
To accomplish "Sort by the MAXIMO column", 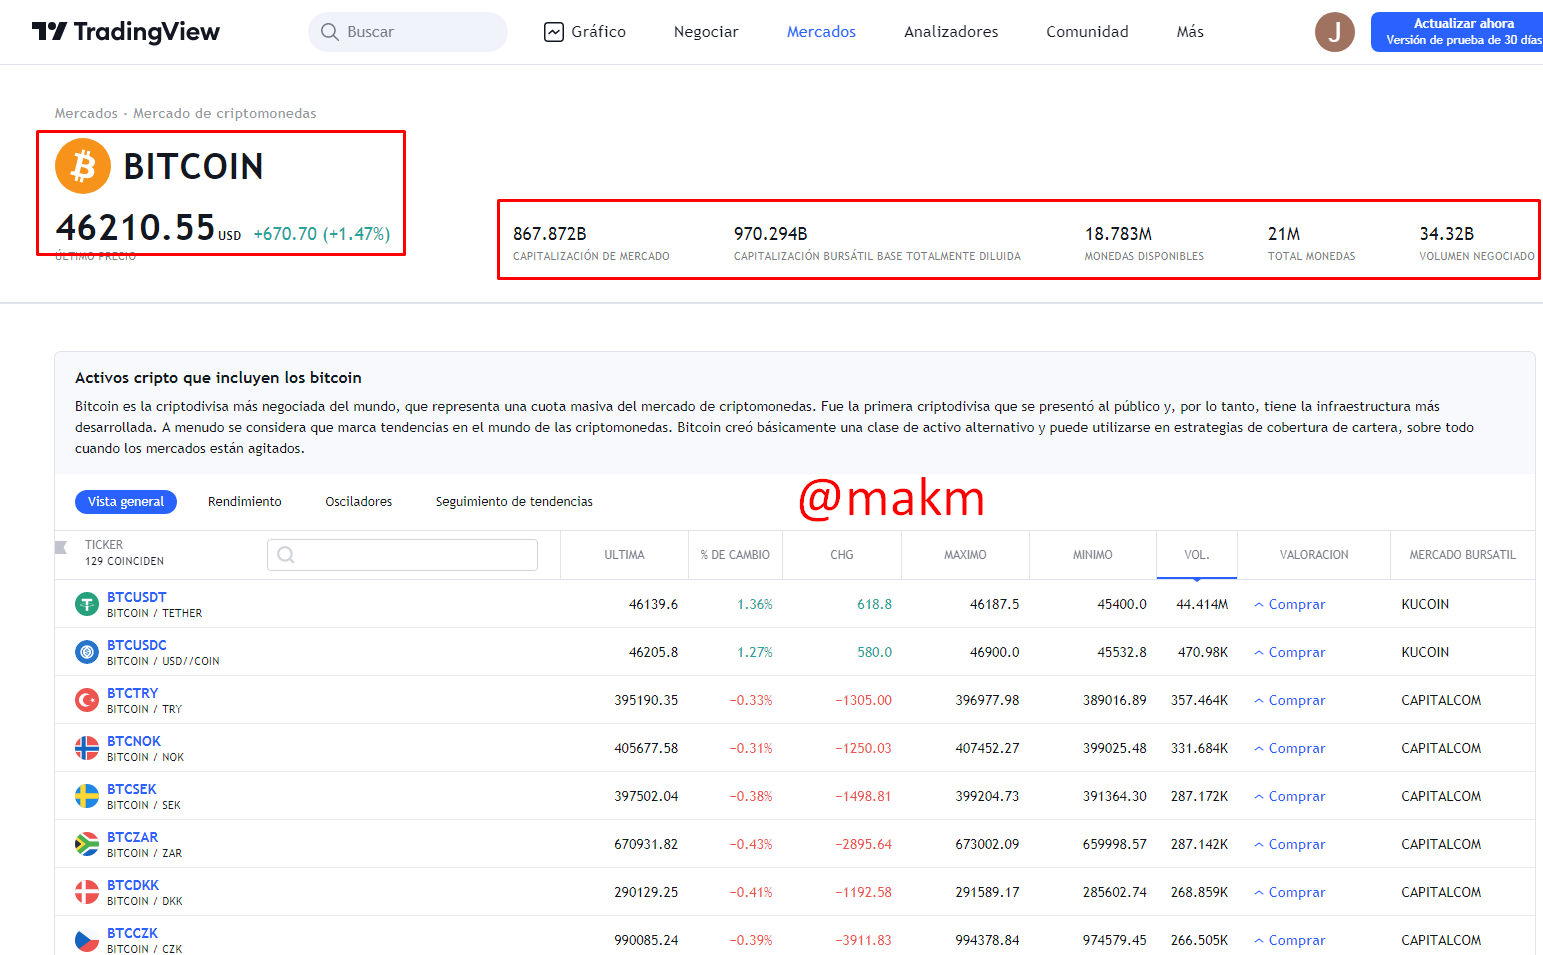I will (x=965, y=555).
